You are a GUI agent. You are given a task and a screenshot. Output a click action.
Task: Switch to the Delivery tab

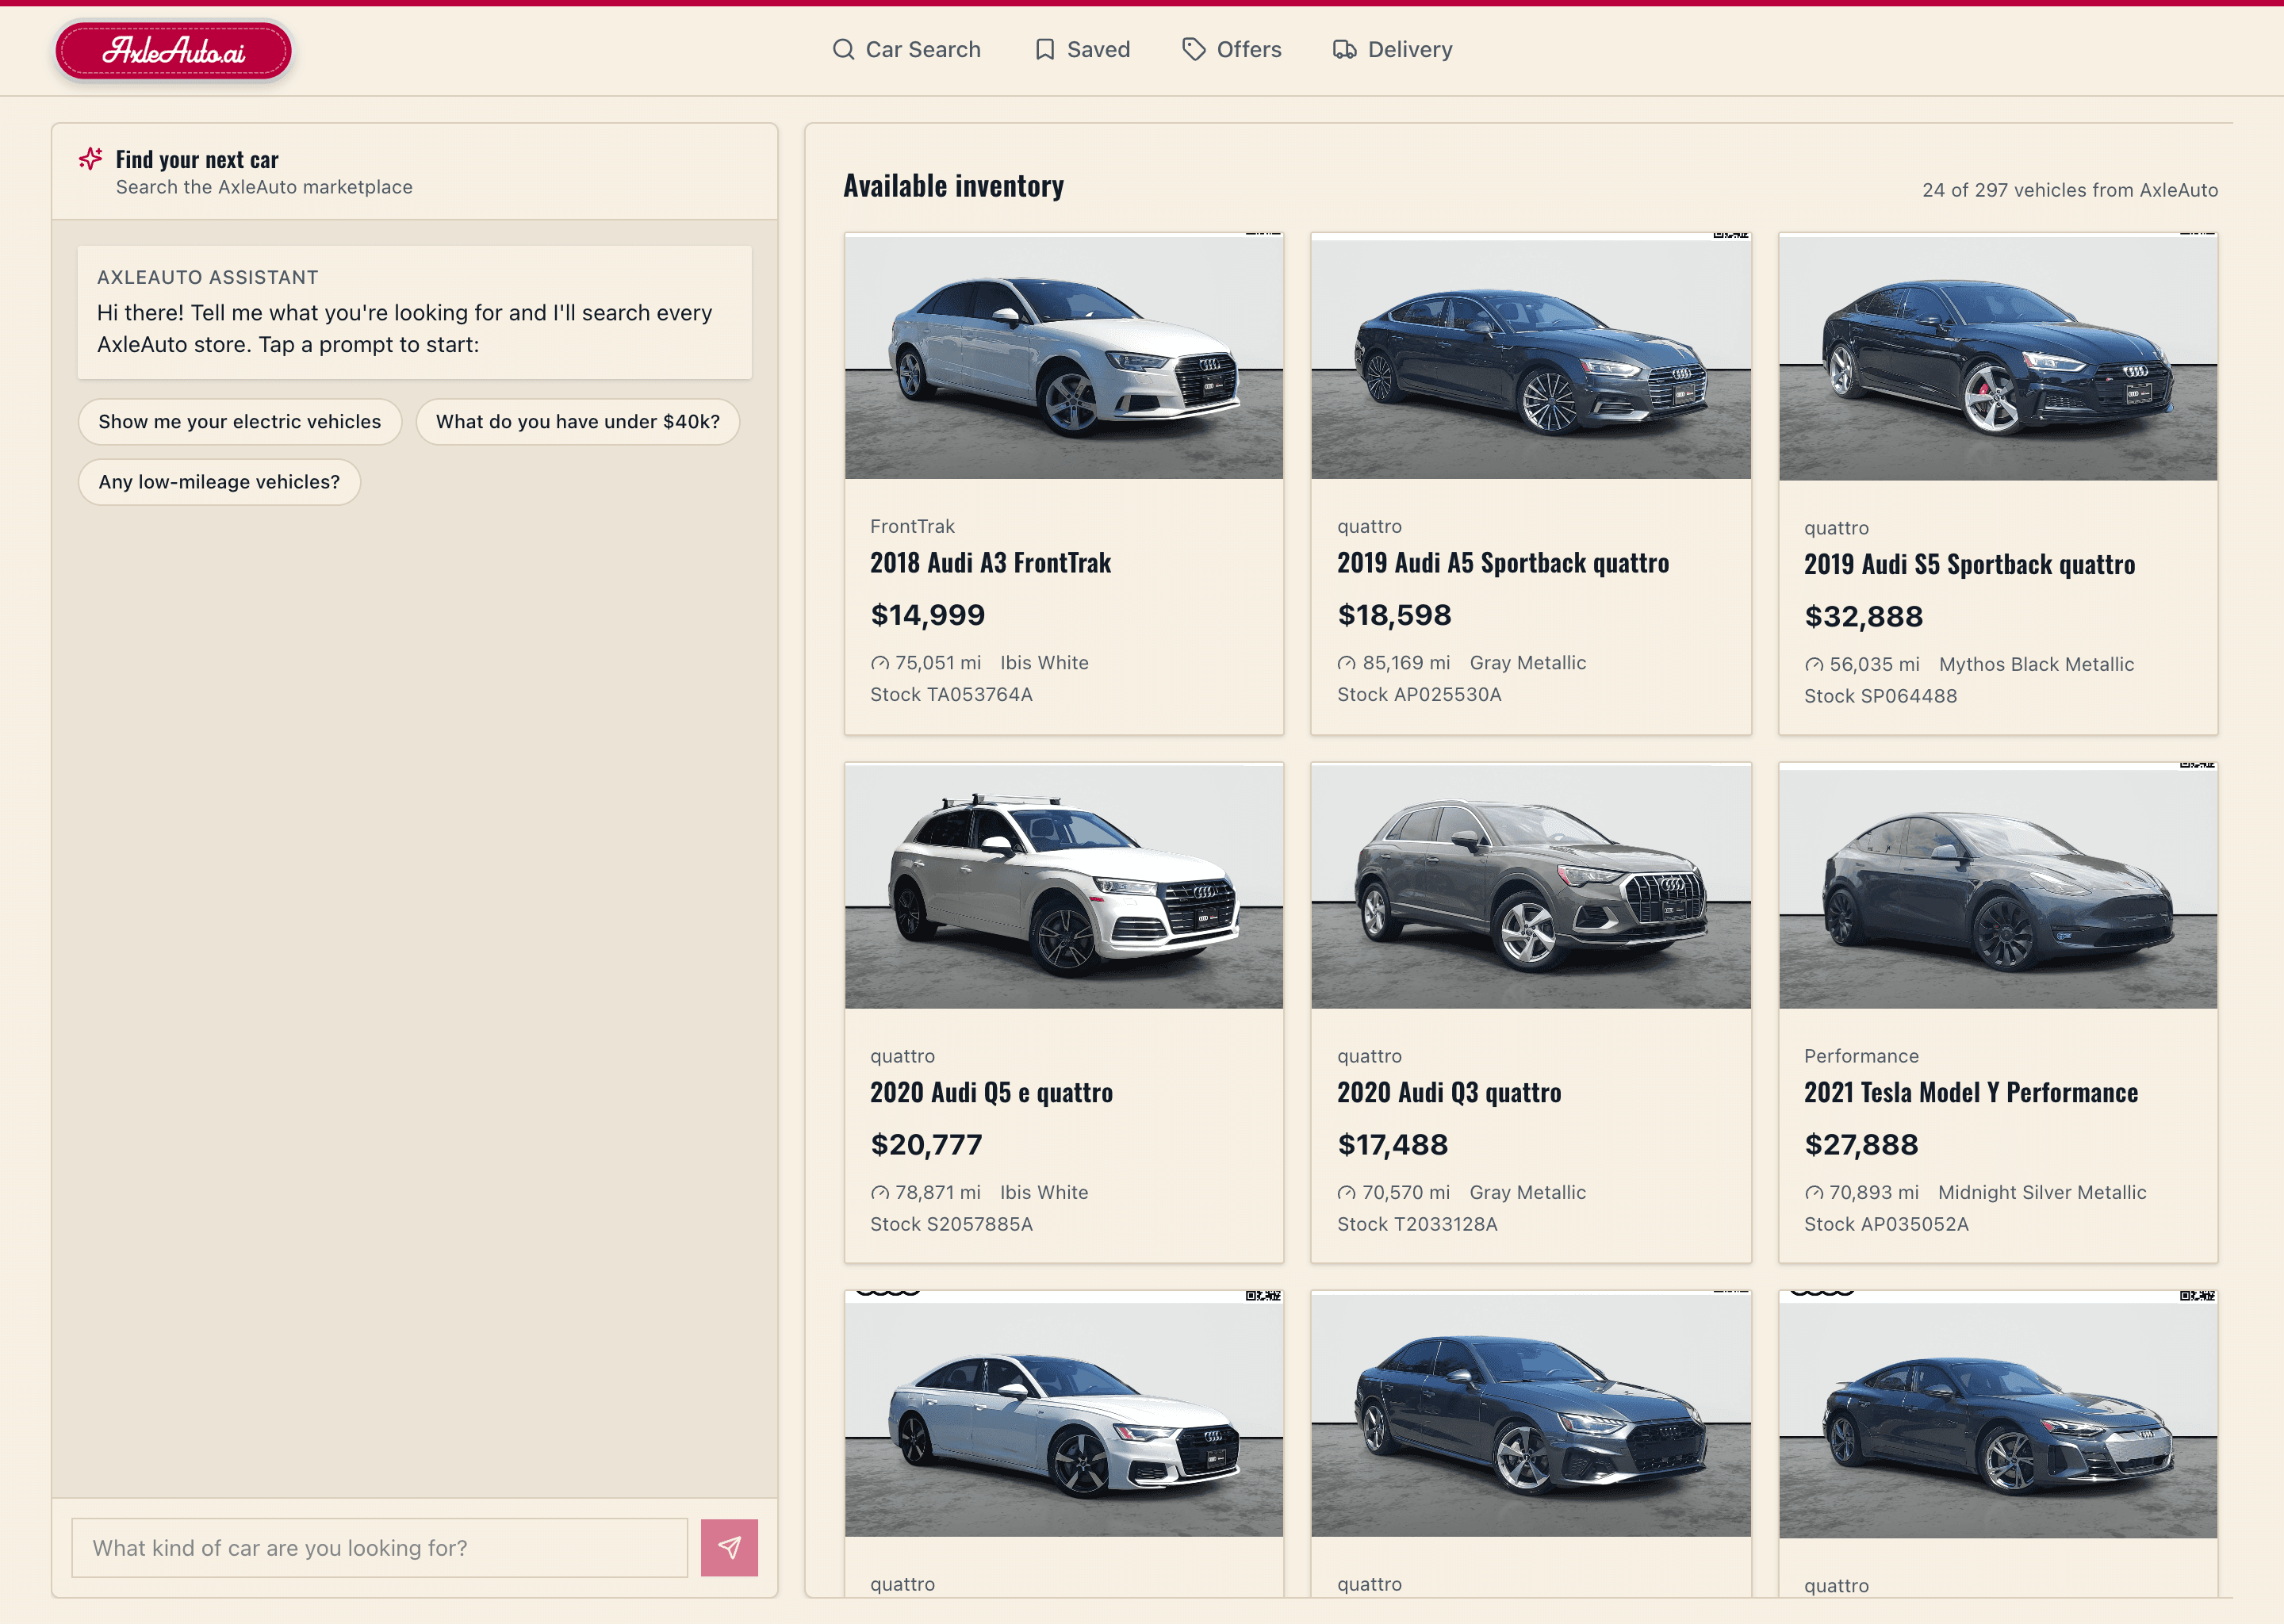[x=1392, y=49]
